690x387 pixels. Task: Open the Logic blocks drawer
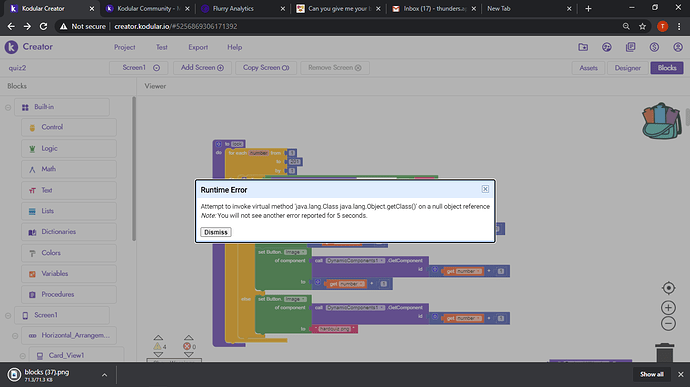pyautogui.click(x=69, y=148)
